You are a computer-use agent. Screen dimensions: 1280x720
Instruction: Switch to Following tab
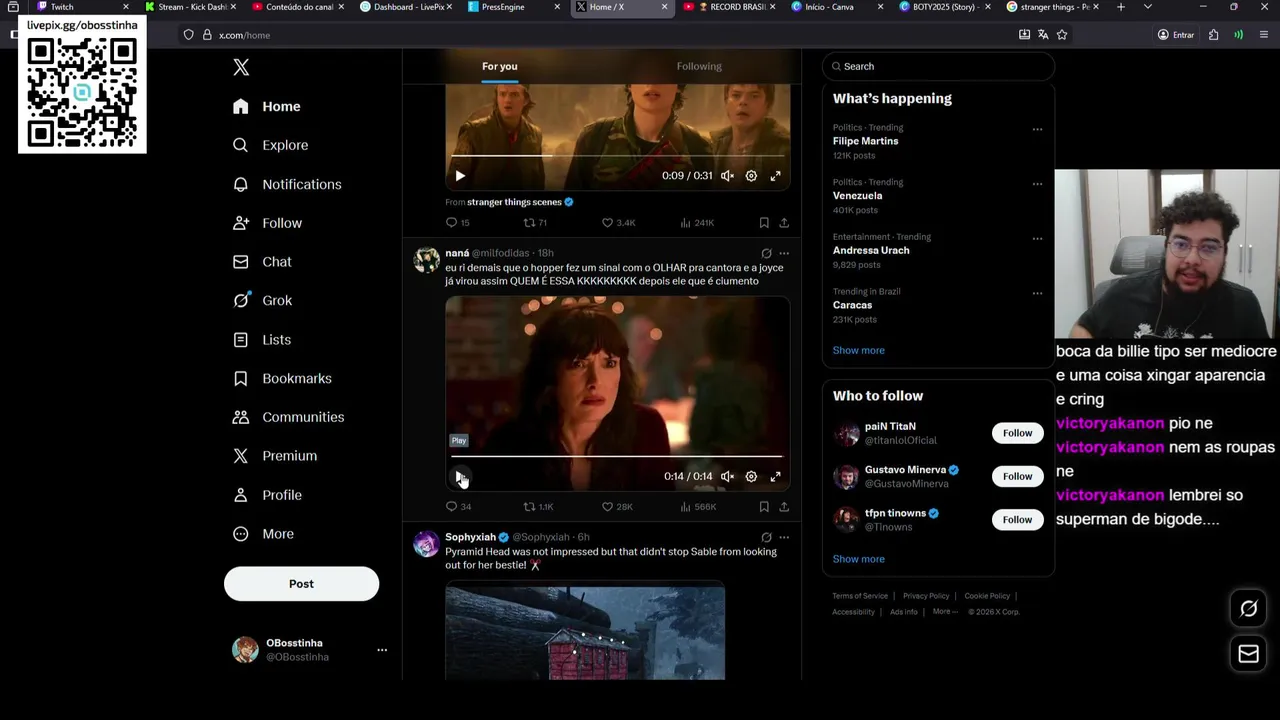point(699,66)
